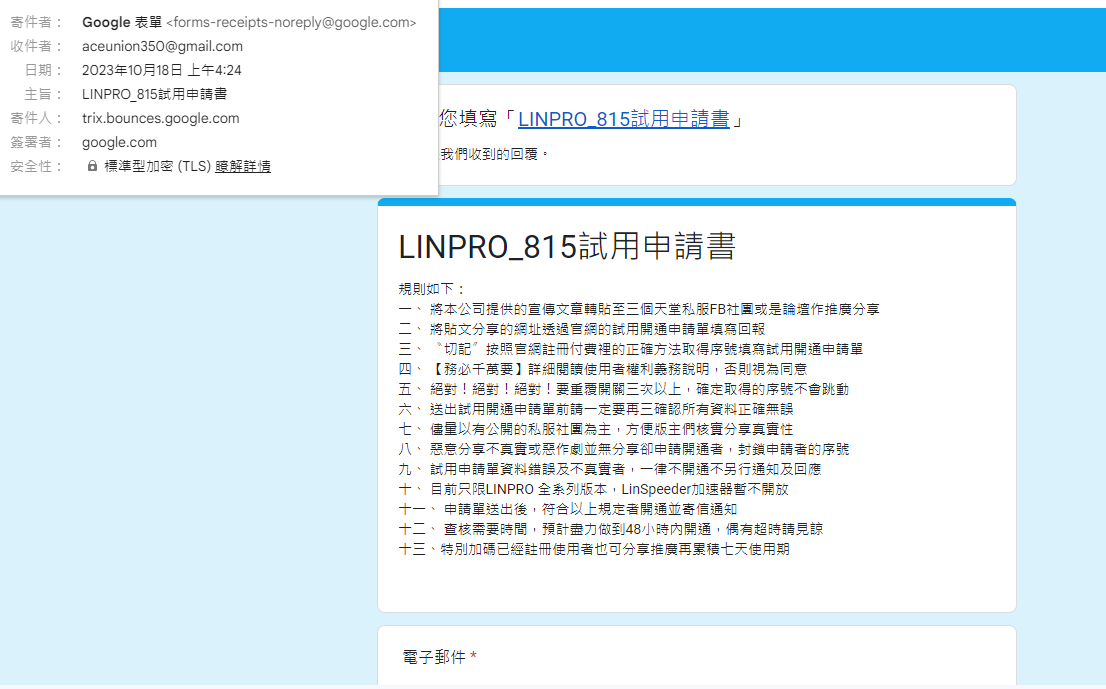The height and width of the screenshot is (689, 1106).
Task: Click rule 七 about public private-server groups
Action: 596,429
